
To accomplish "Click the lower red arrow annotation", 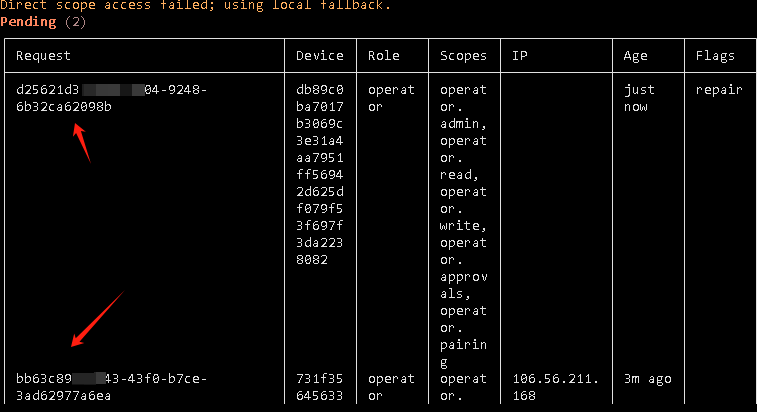I will click(97, 318).
